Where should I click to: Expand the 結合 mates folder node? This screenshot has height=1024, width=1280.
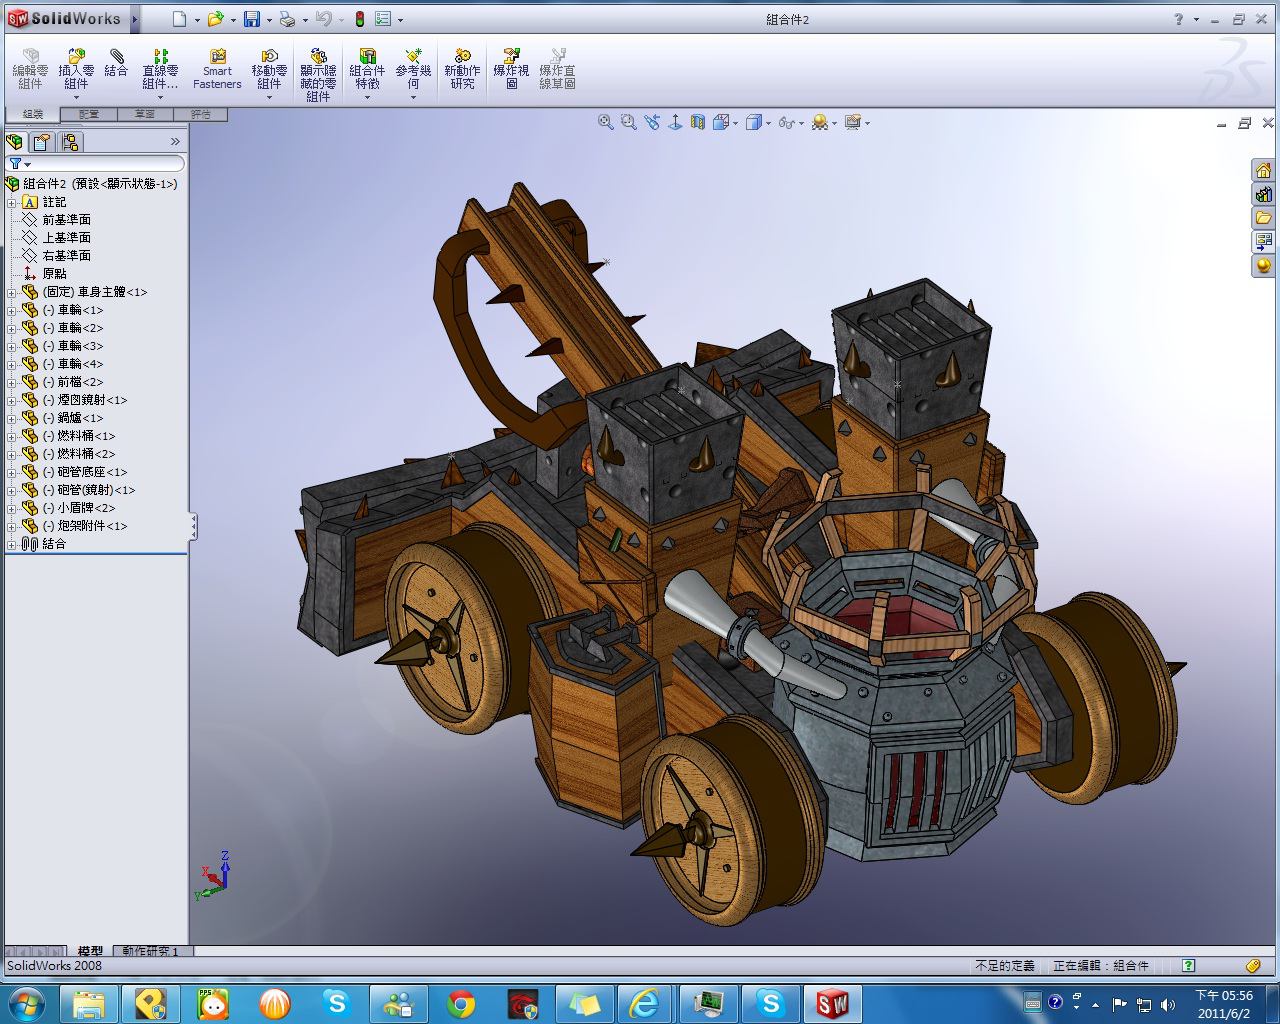click(11, 544)
